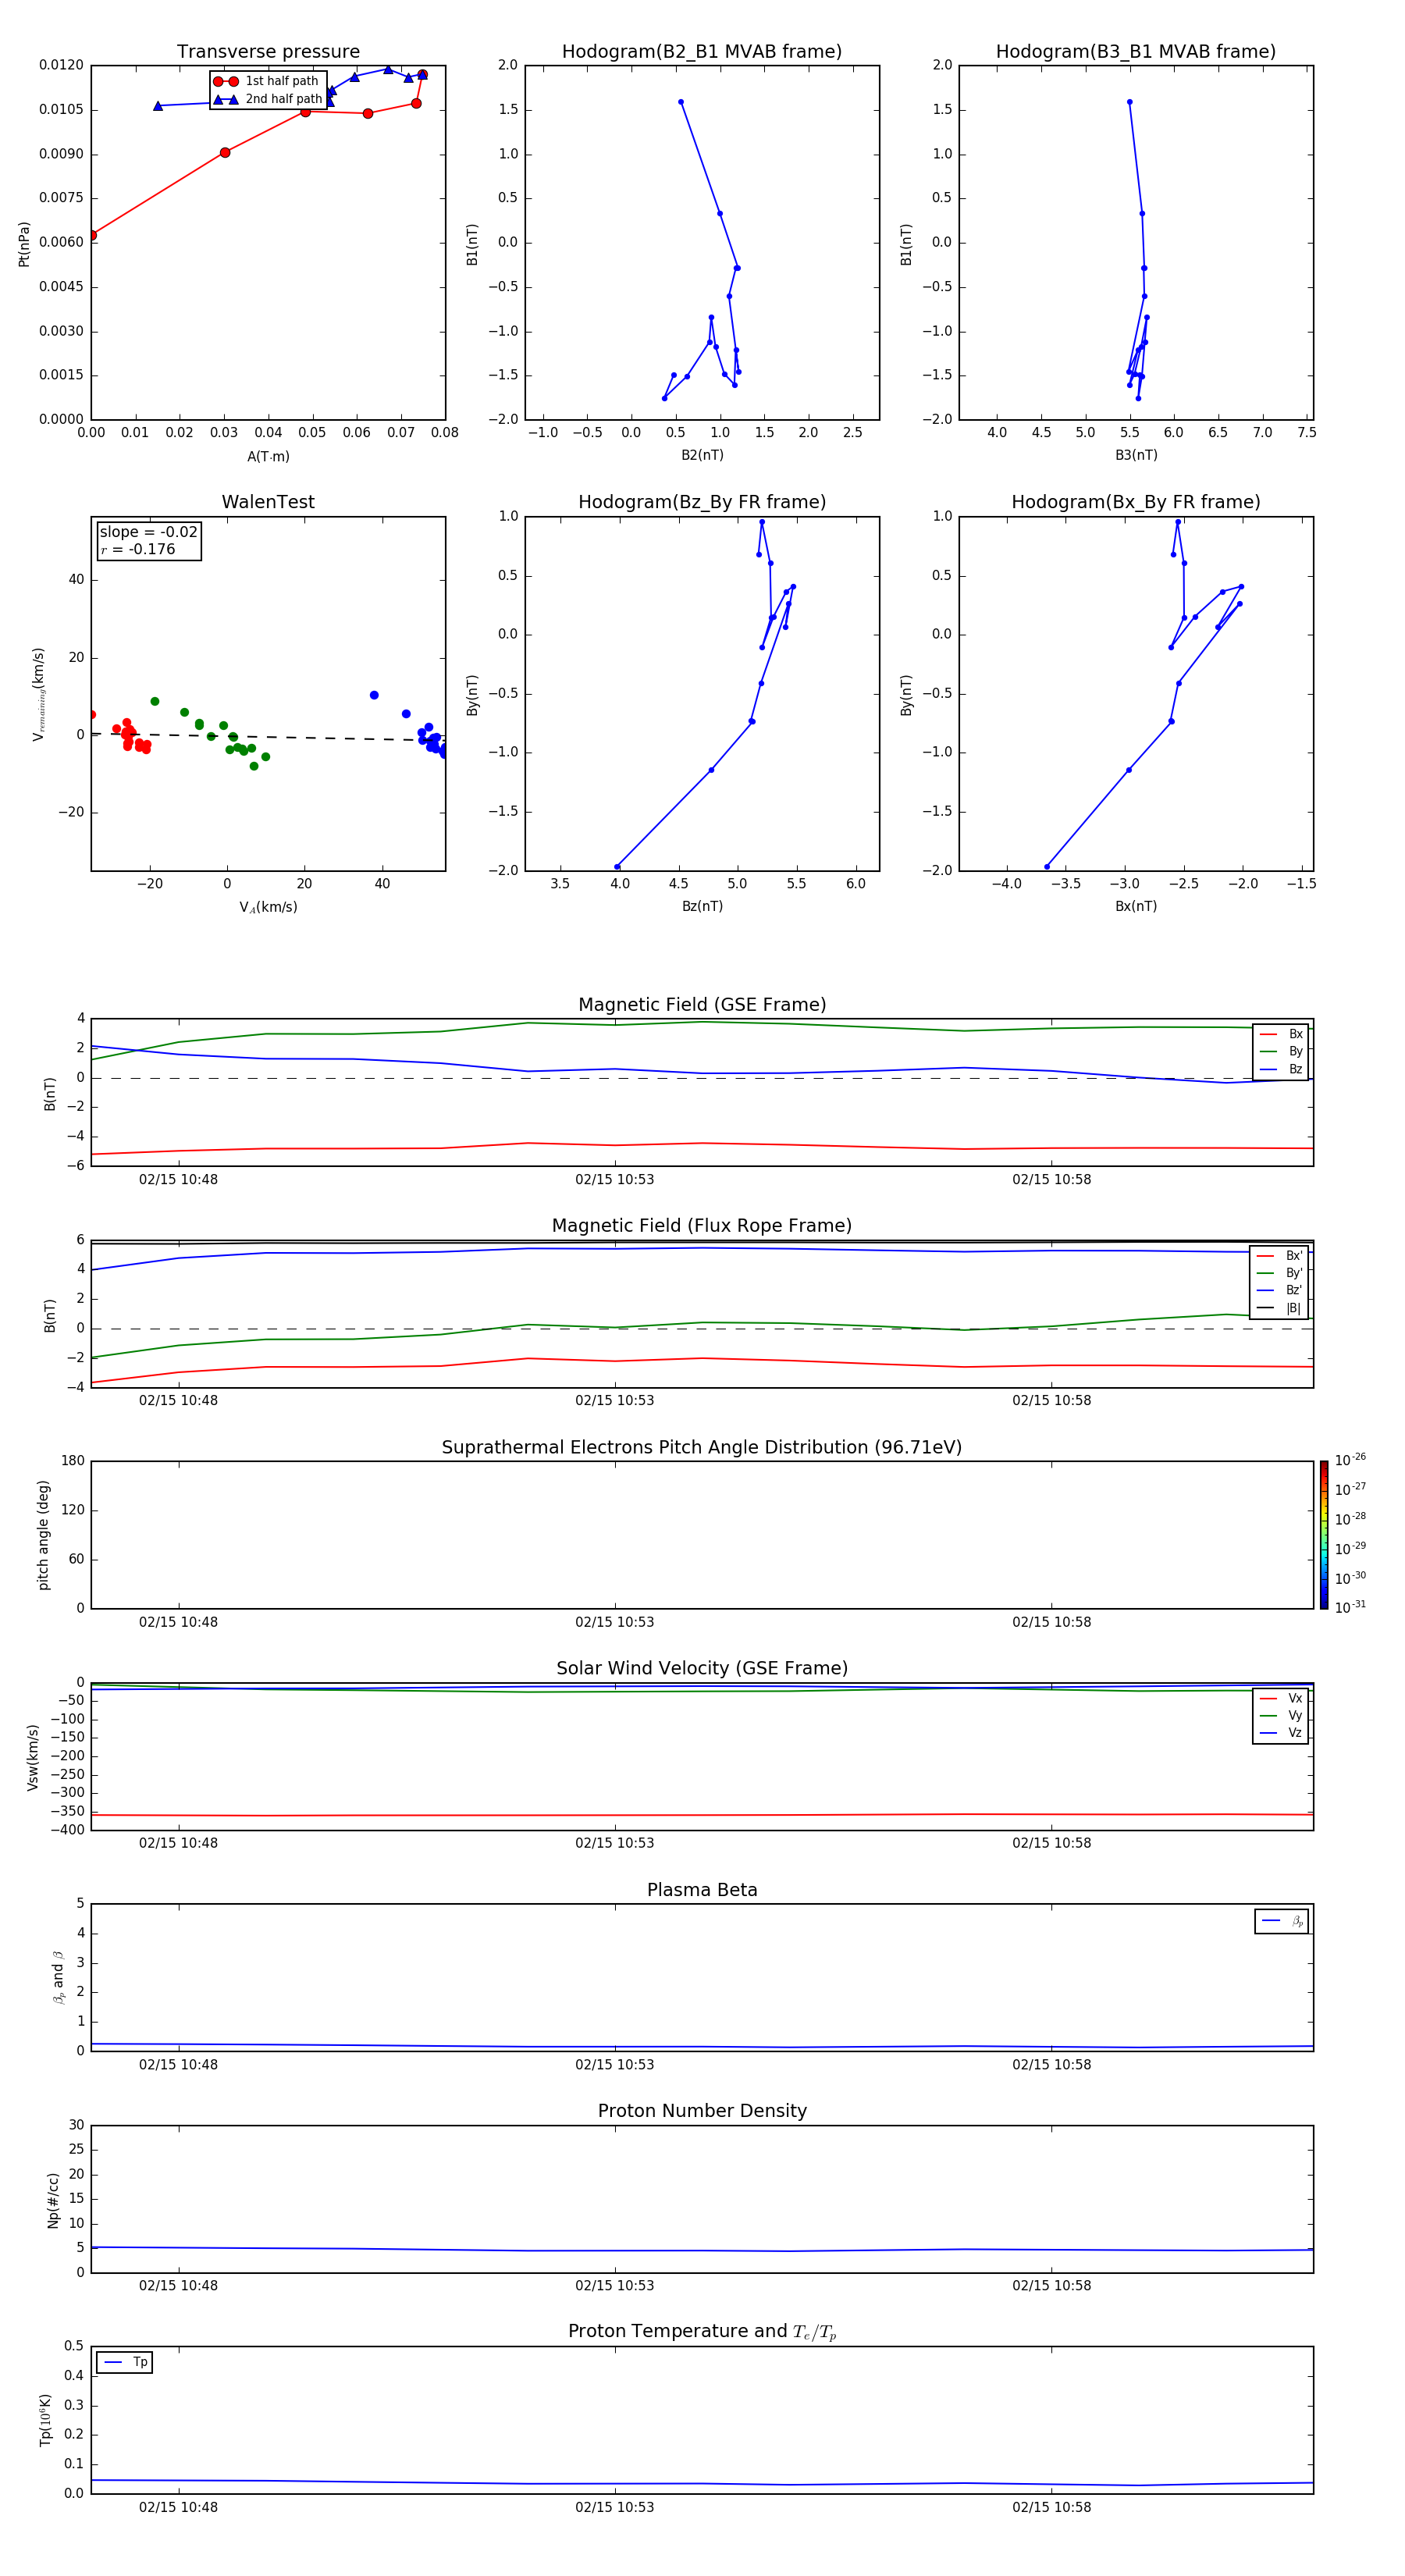Select the "Vx" velocity legend entry
The width and height of the screenshot is (1405, 2576).
[1282, 1698]
